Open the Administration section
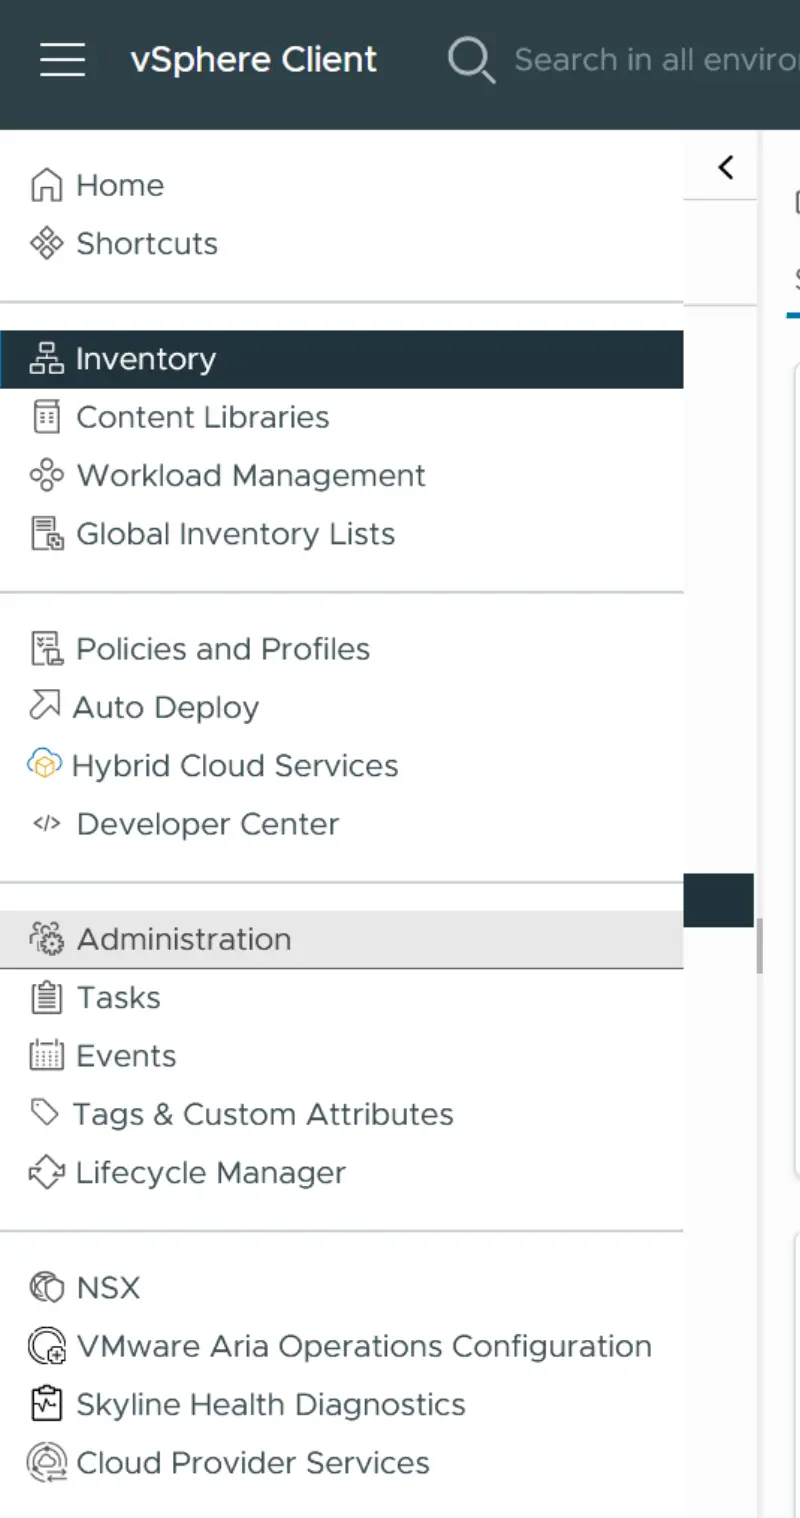Viewport: 800px width, 1518px height. (x=183, y=939)
